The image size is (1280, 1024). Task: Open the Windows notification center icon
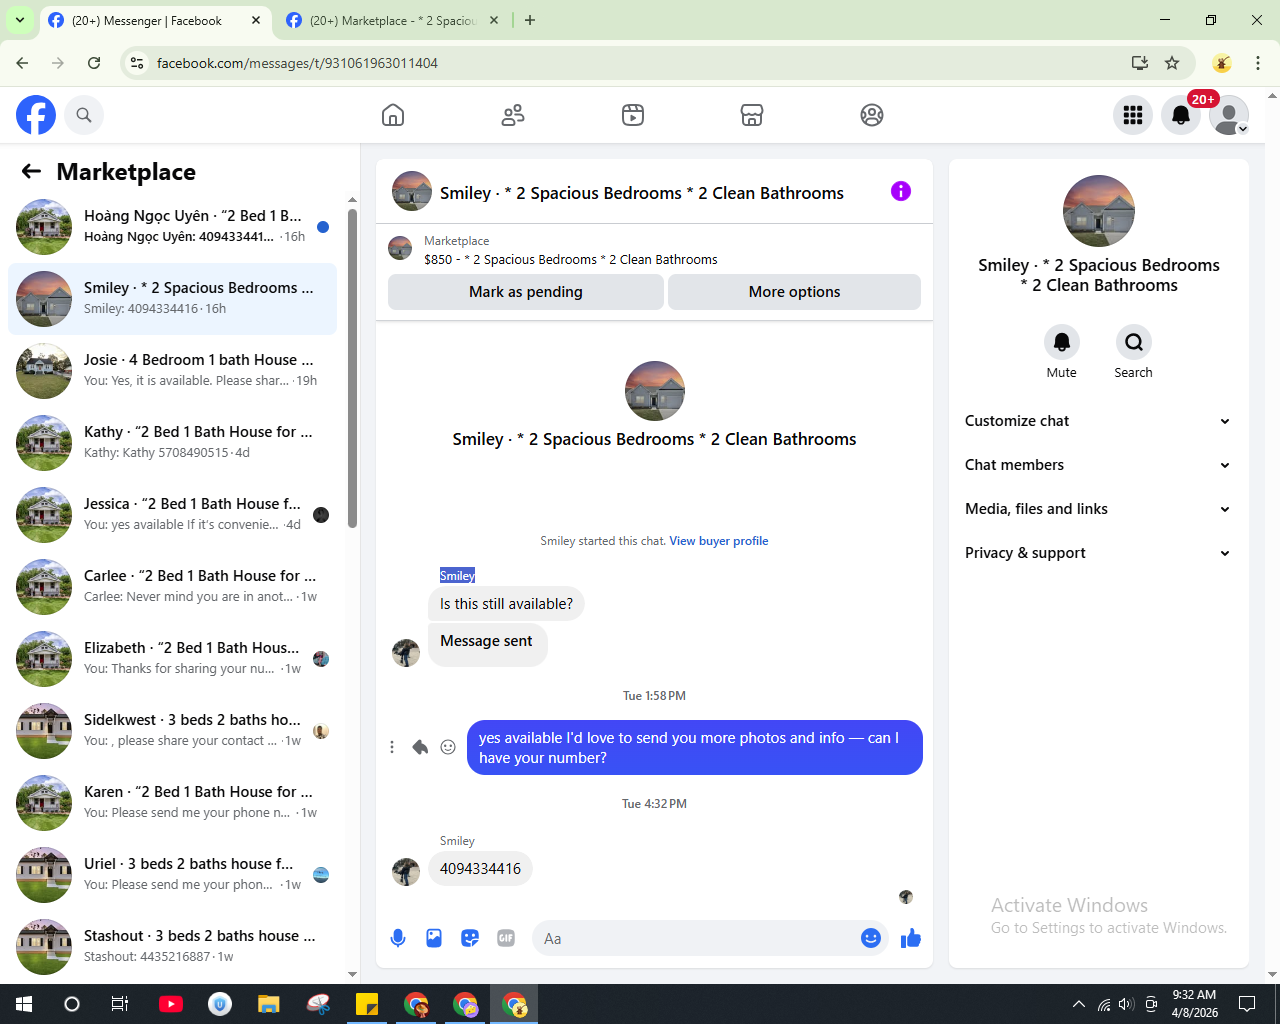1247,1004
